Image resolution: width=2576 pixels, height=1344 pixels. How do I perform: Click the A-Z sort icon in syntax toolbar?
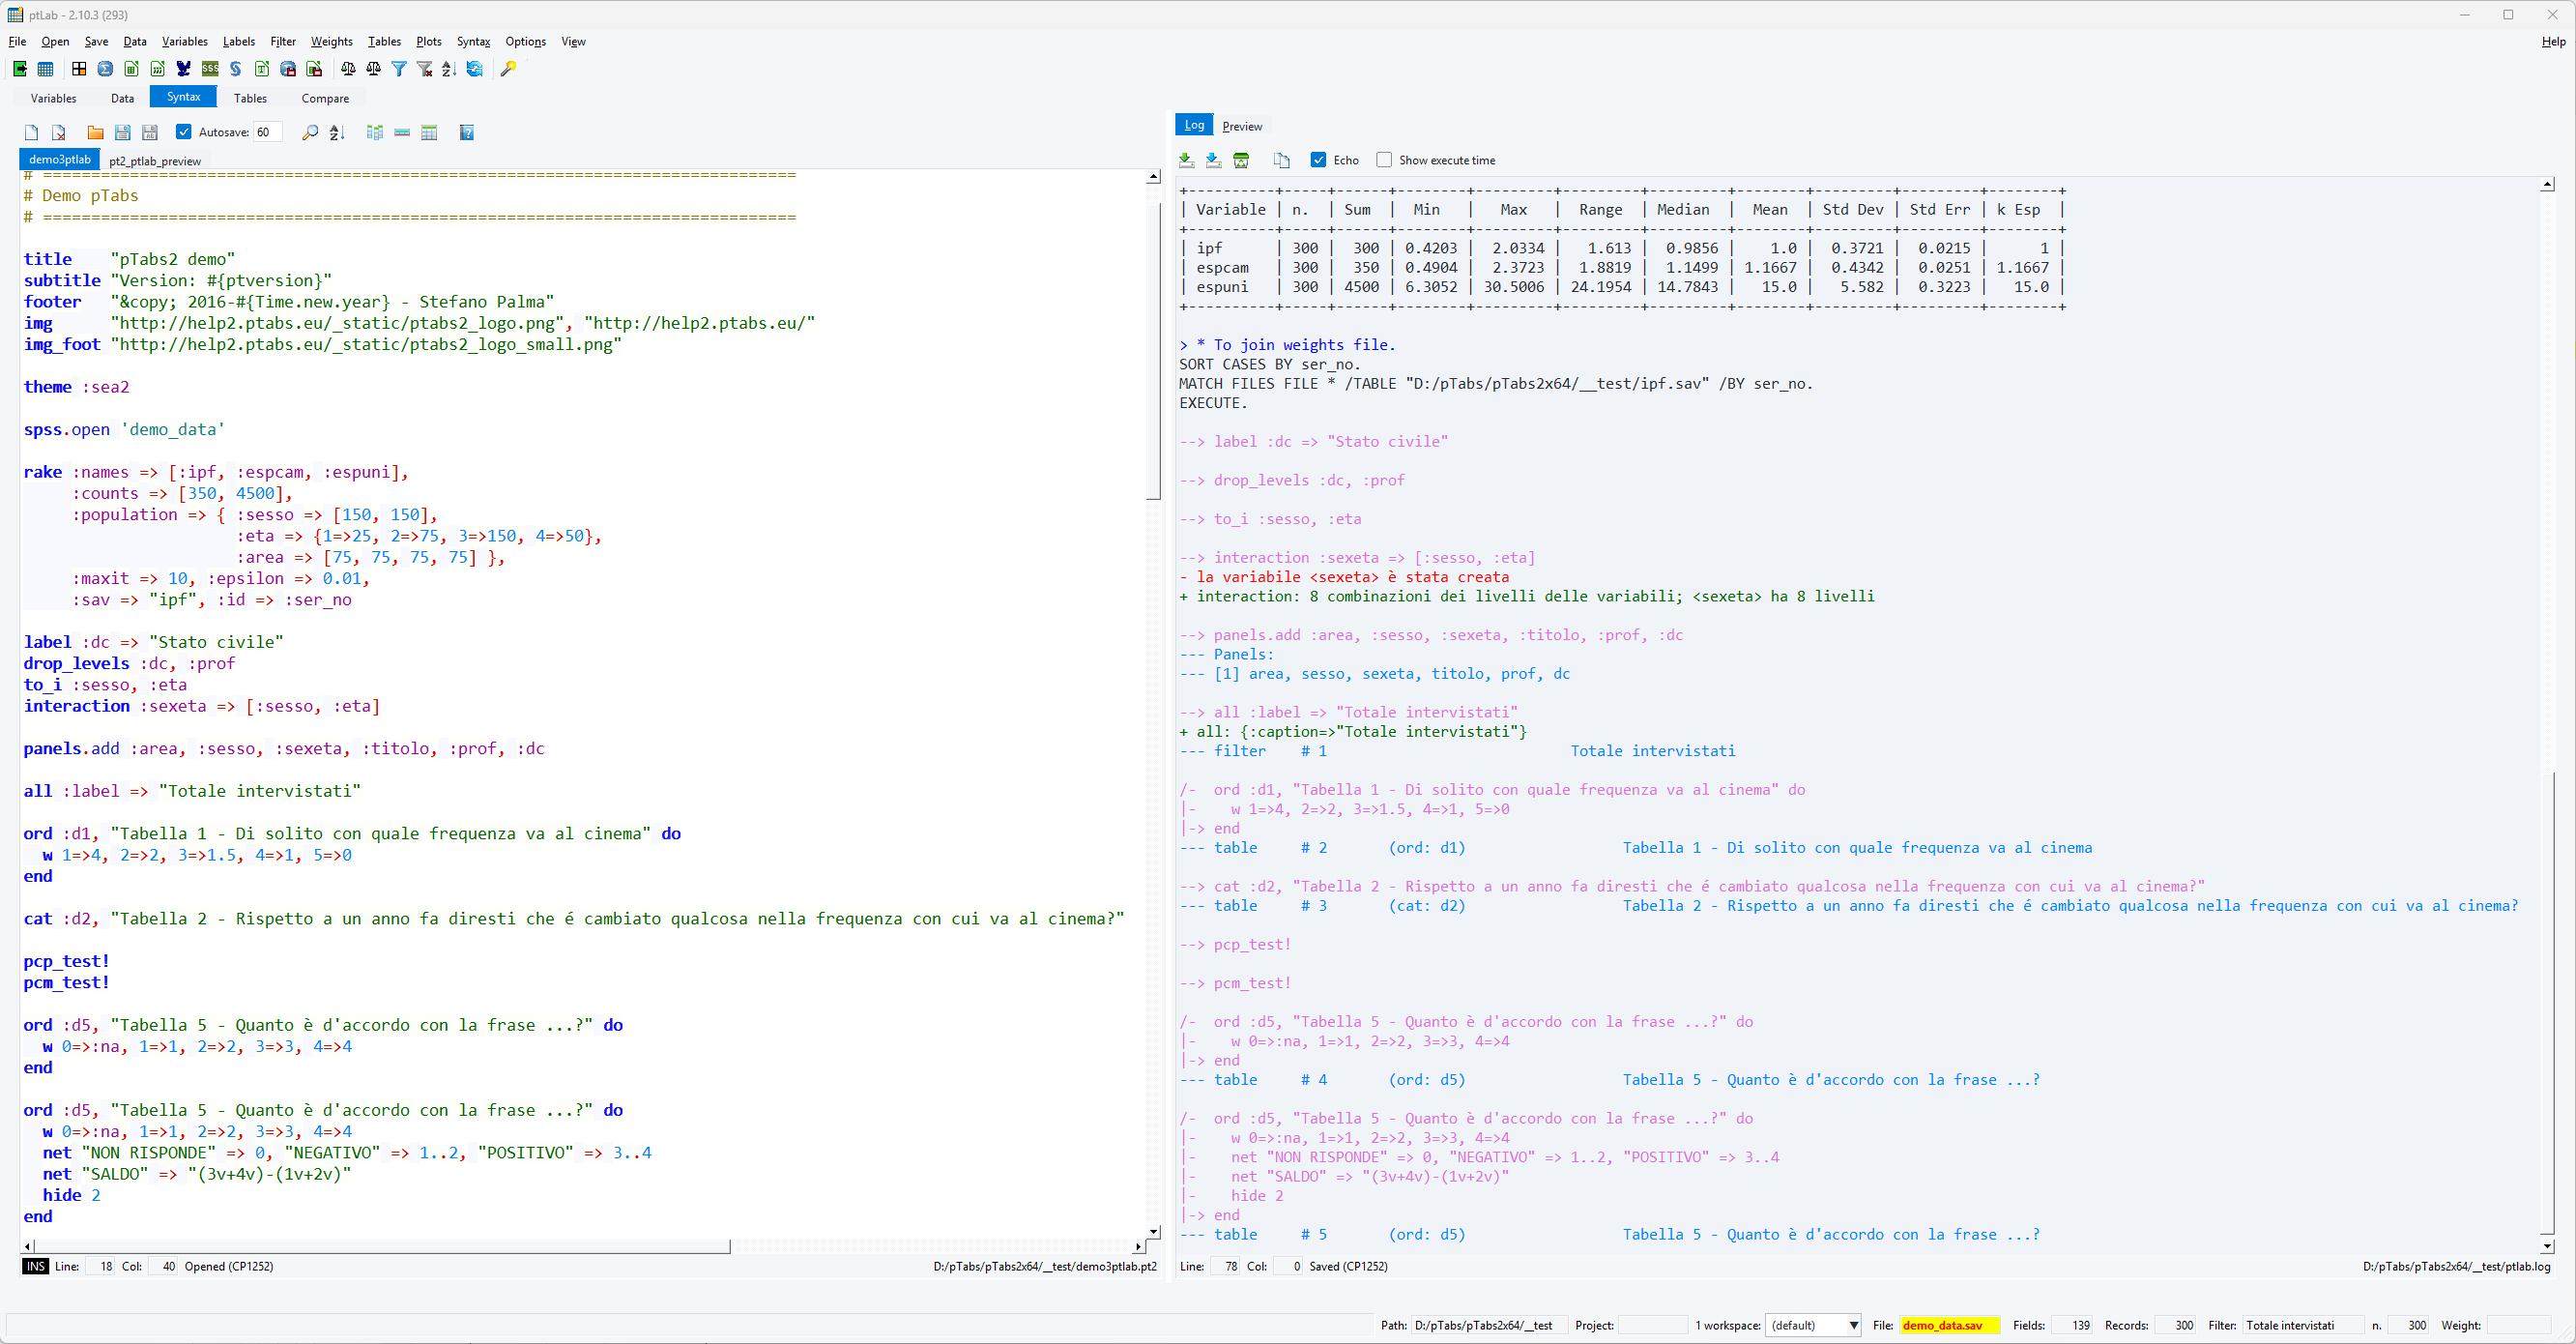click(x=337, y=133)
